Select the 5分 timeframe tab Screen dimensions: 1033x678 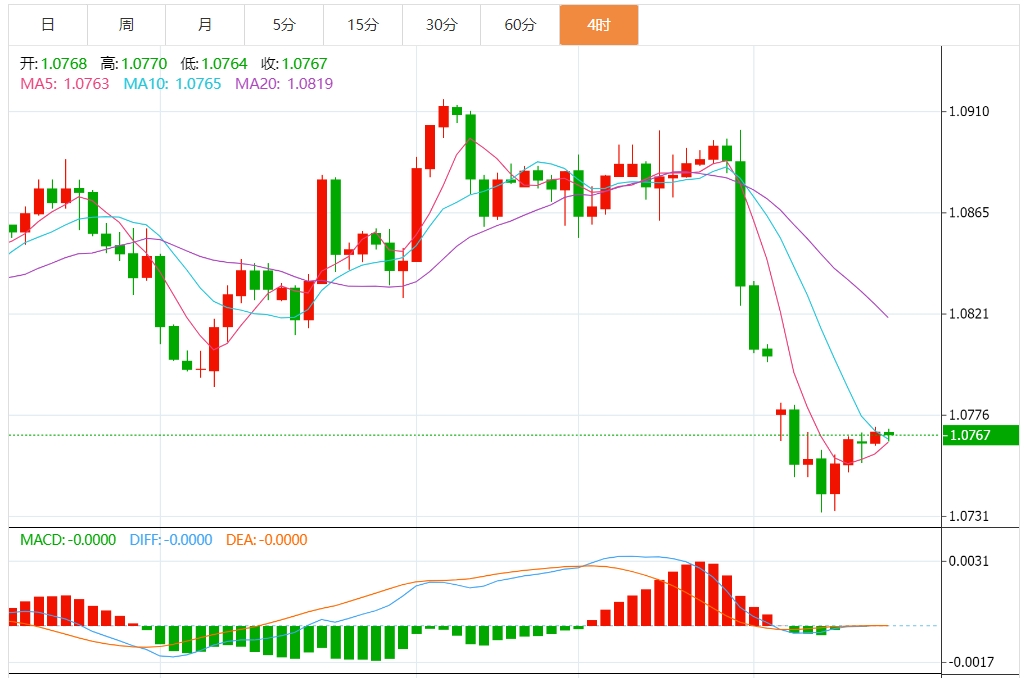click(284, 25)
